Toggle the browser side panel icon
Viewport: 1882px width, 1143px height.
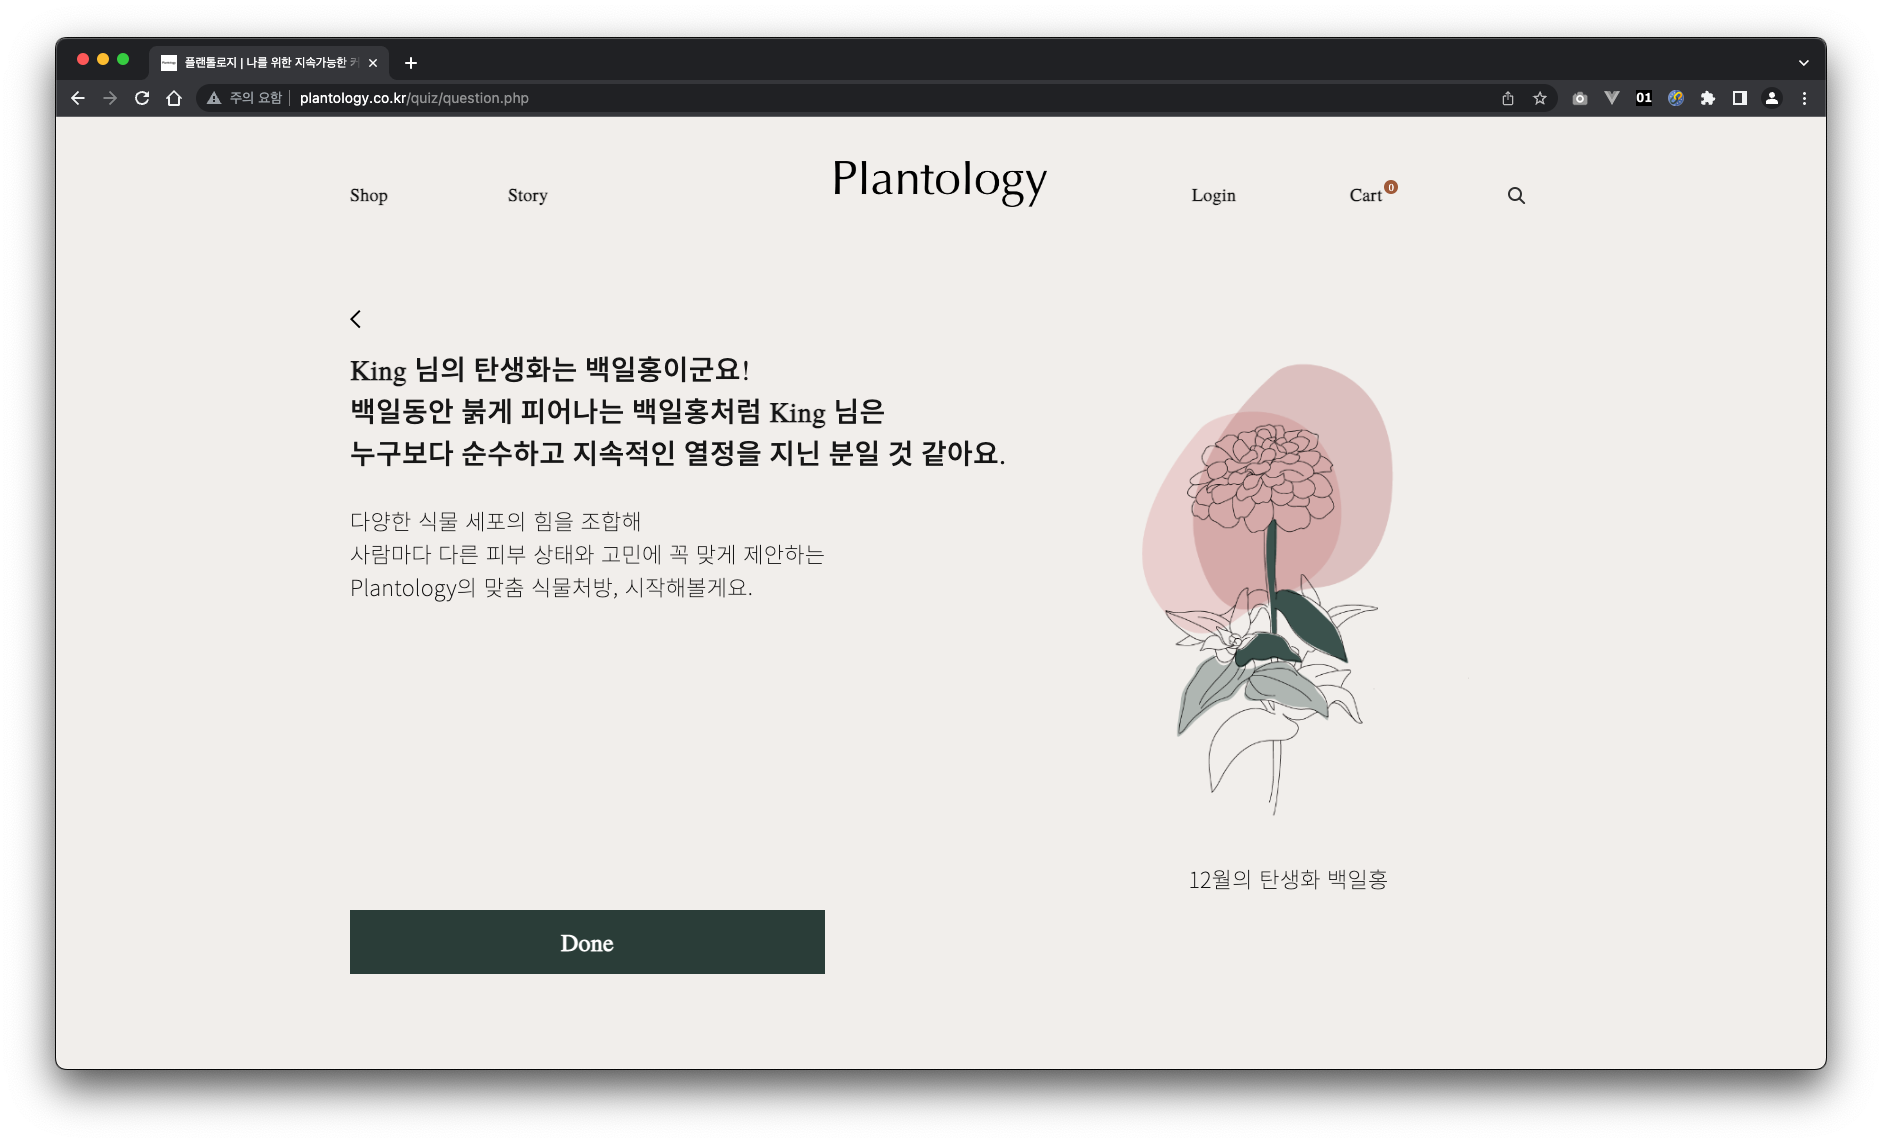1740,98
